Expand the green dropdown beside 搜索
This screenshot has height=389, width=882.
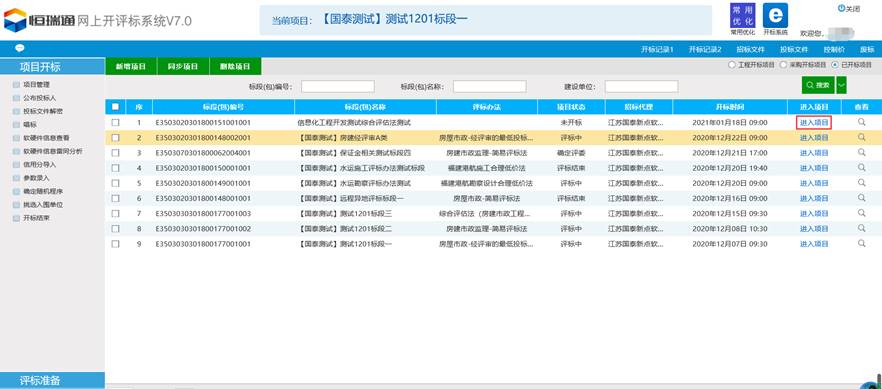842,85
